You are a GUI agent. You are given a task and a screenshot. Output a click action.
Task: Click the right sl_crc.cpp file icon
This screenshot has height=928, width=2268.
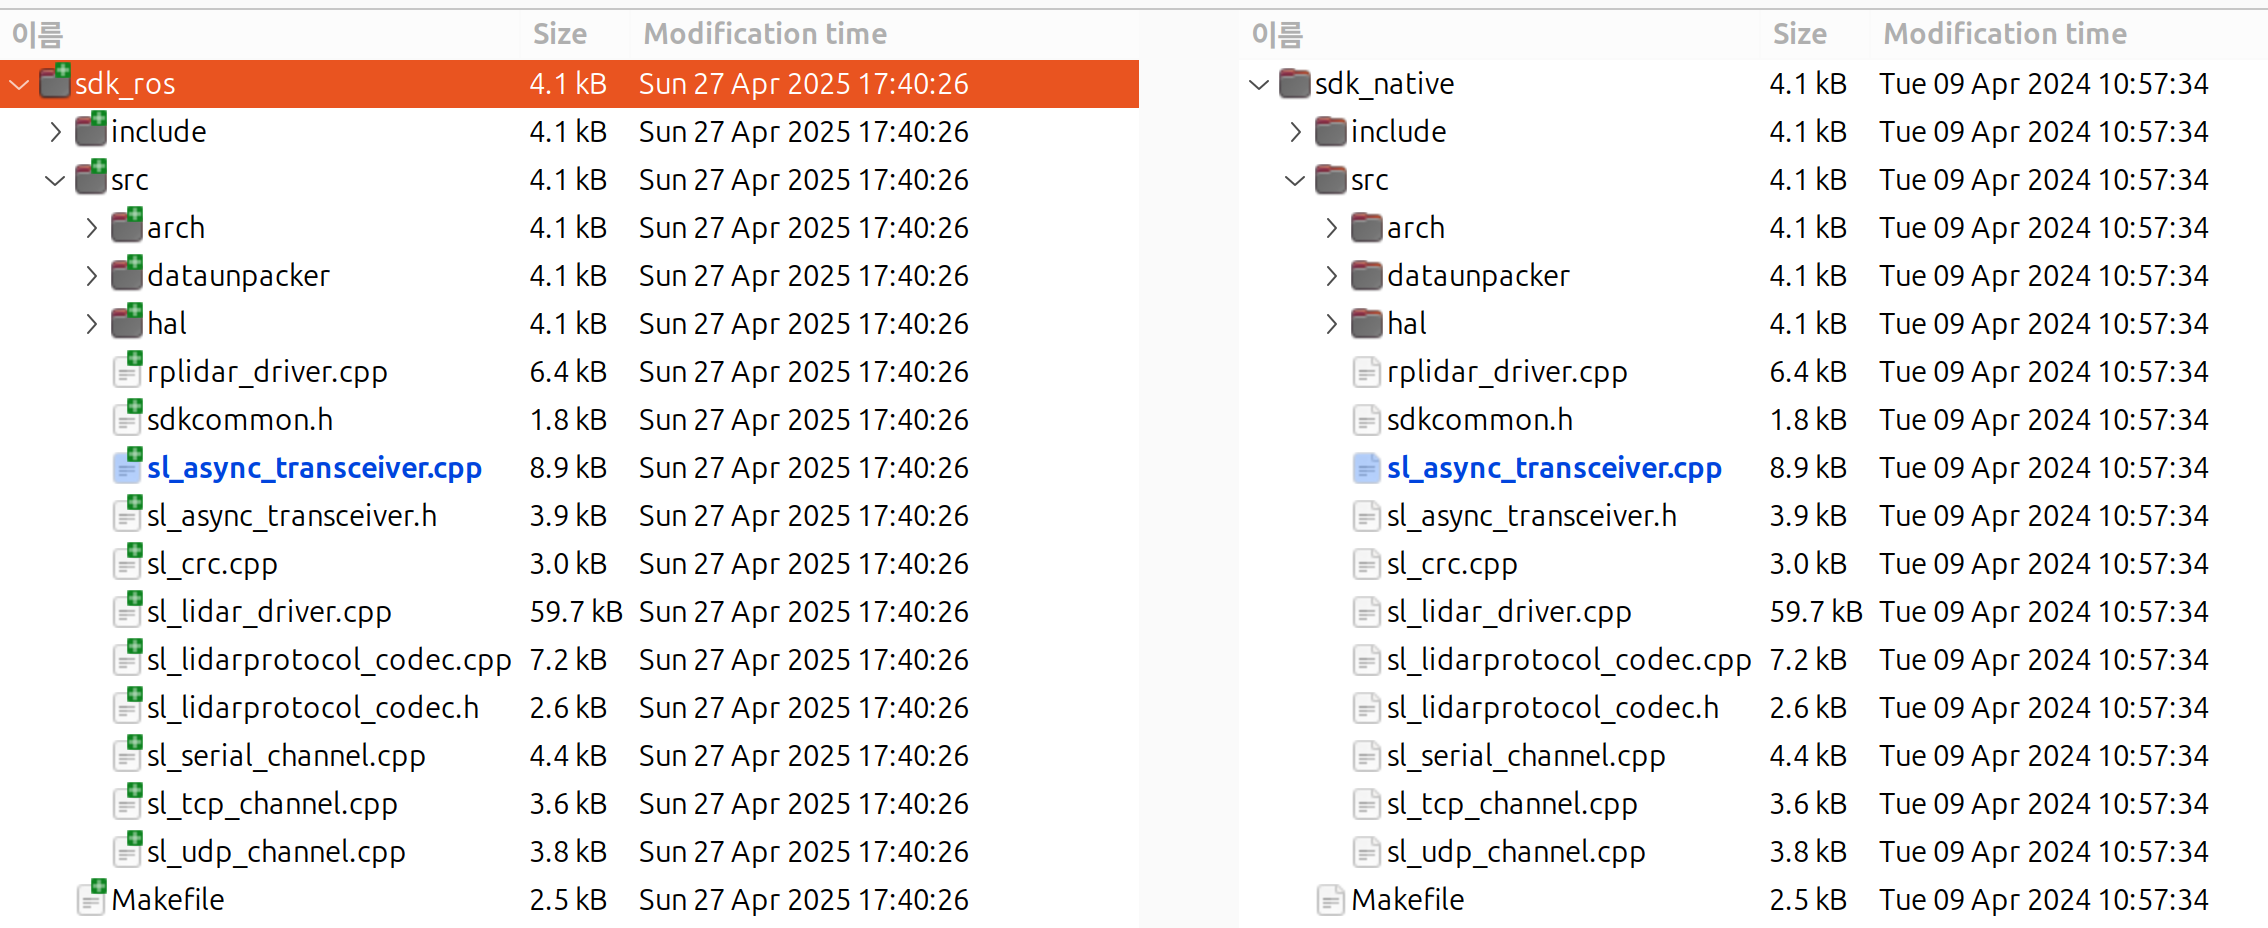(x=1367, y=564)
